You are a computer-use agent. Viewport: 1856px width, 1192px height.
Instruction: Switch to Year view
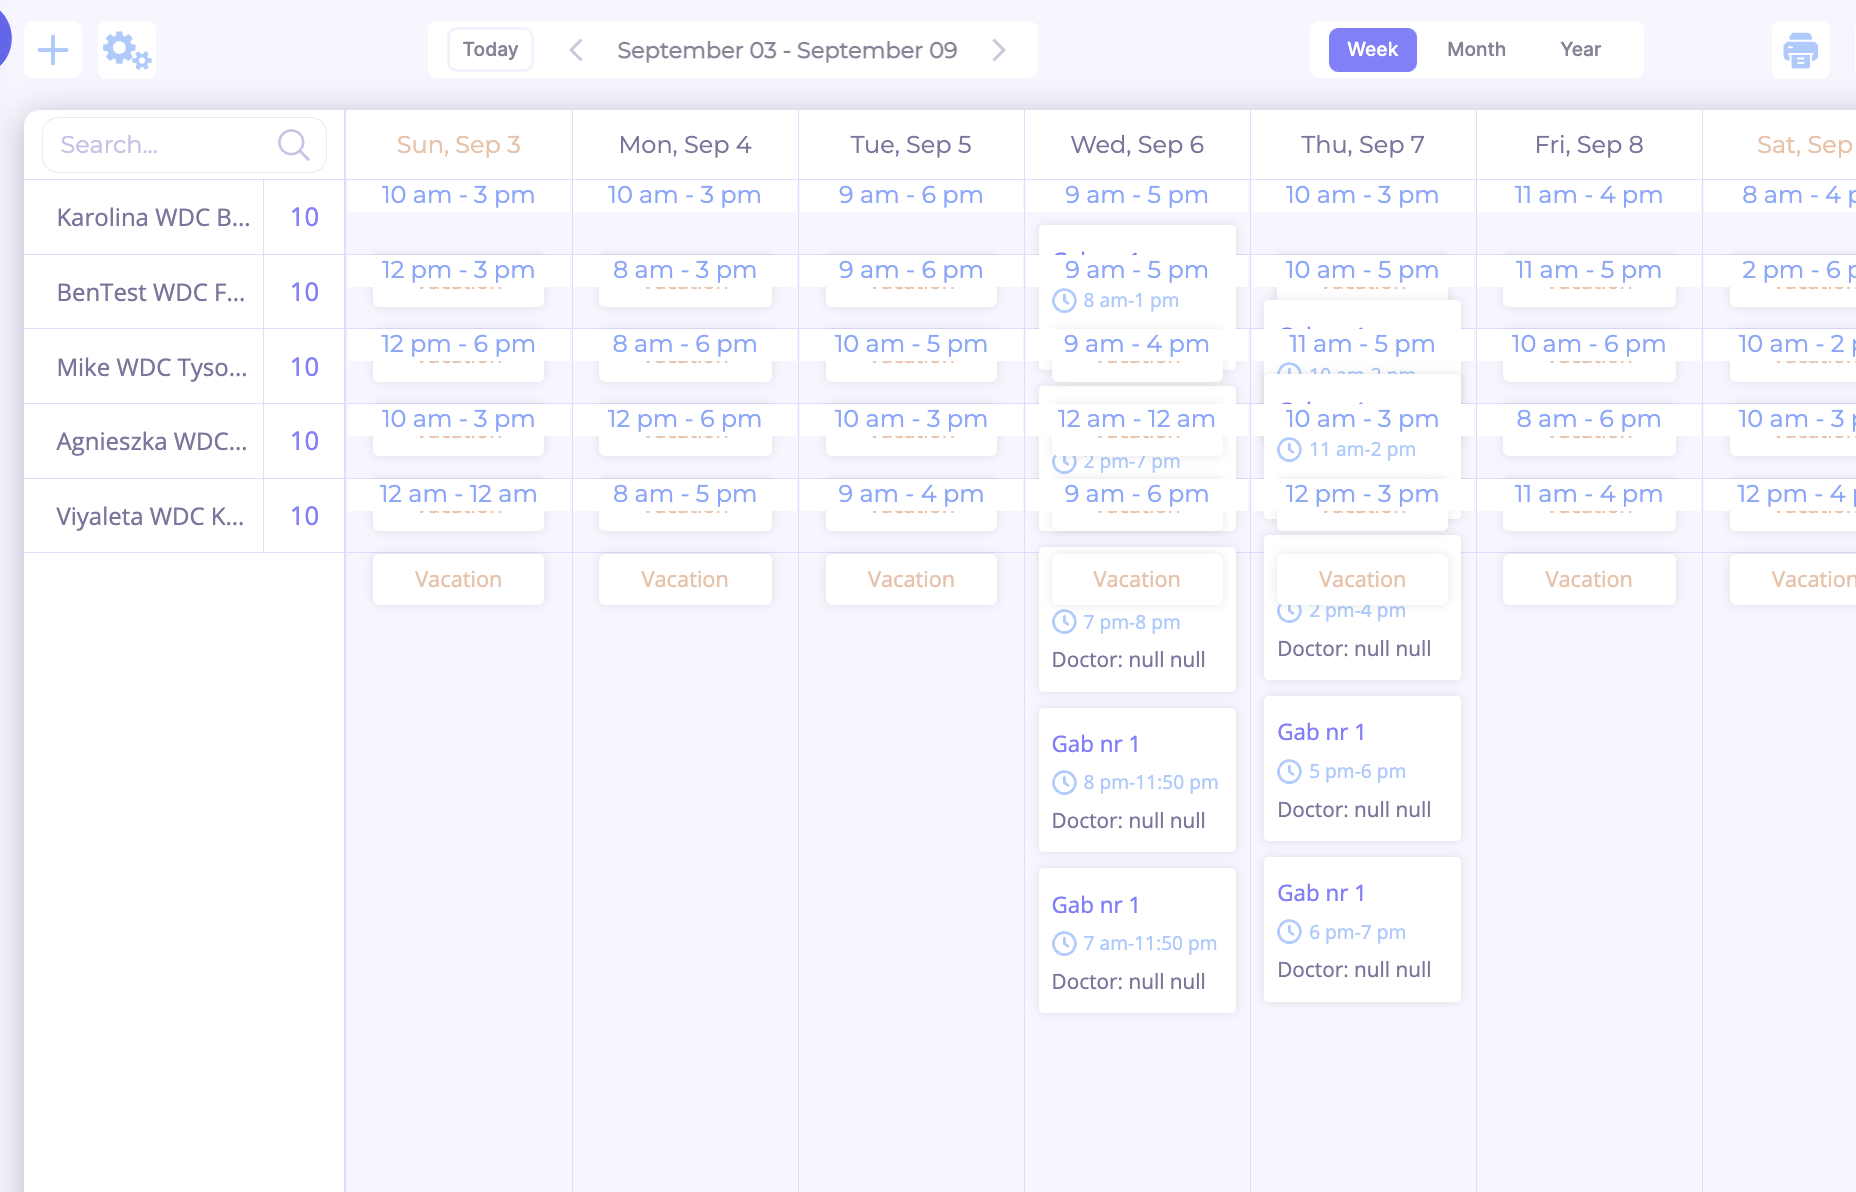(x=1580, y=49)
